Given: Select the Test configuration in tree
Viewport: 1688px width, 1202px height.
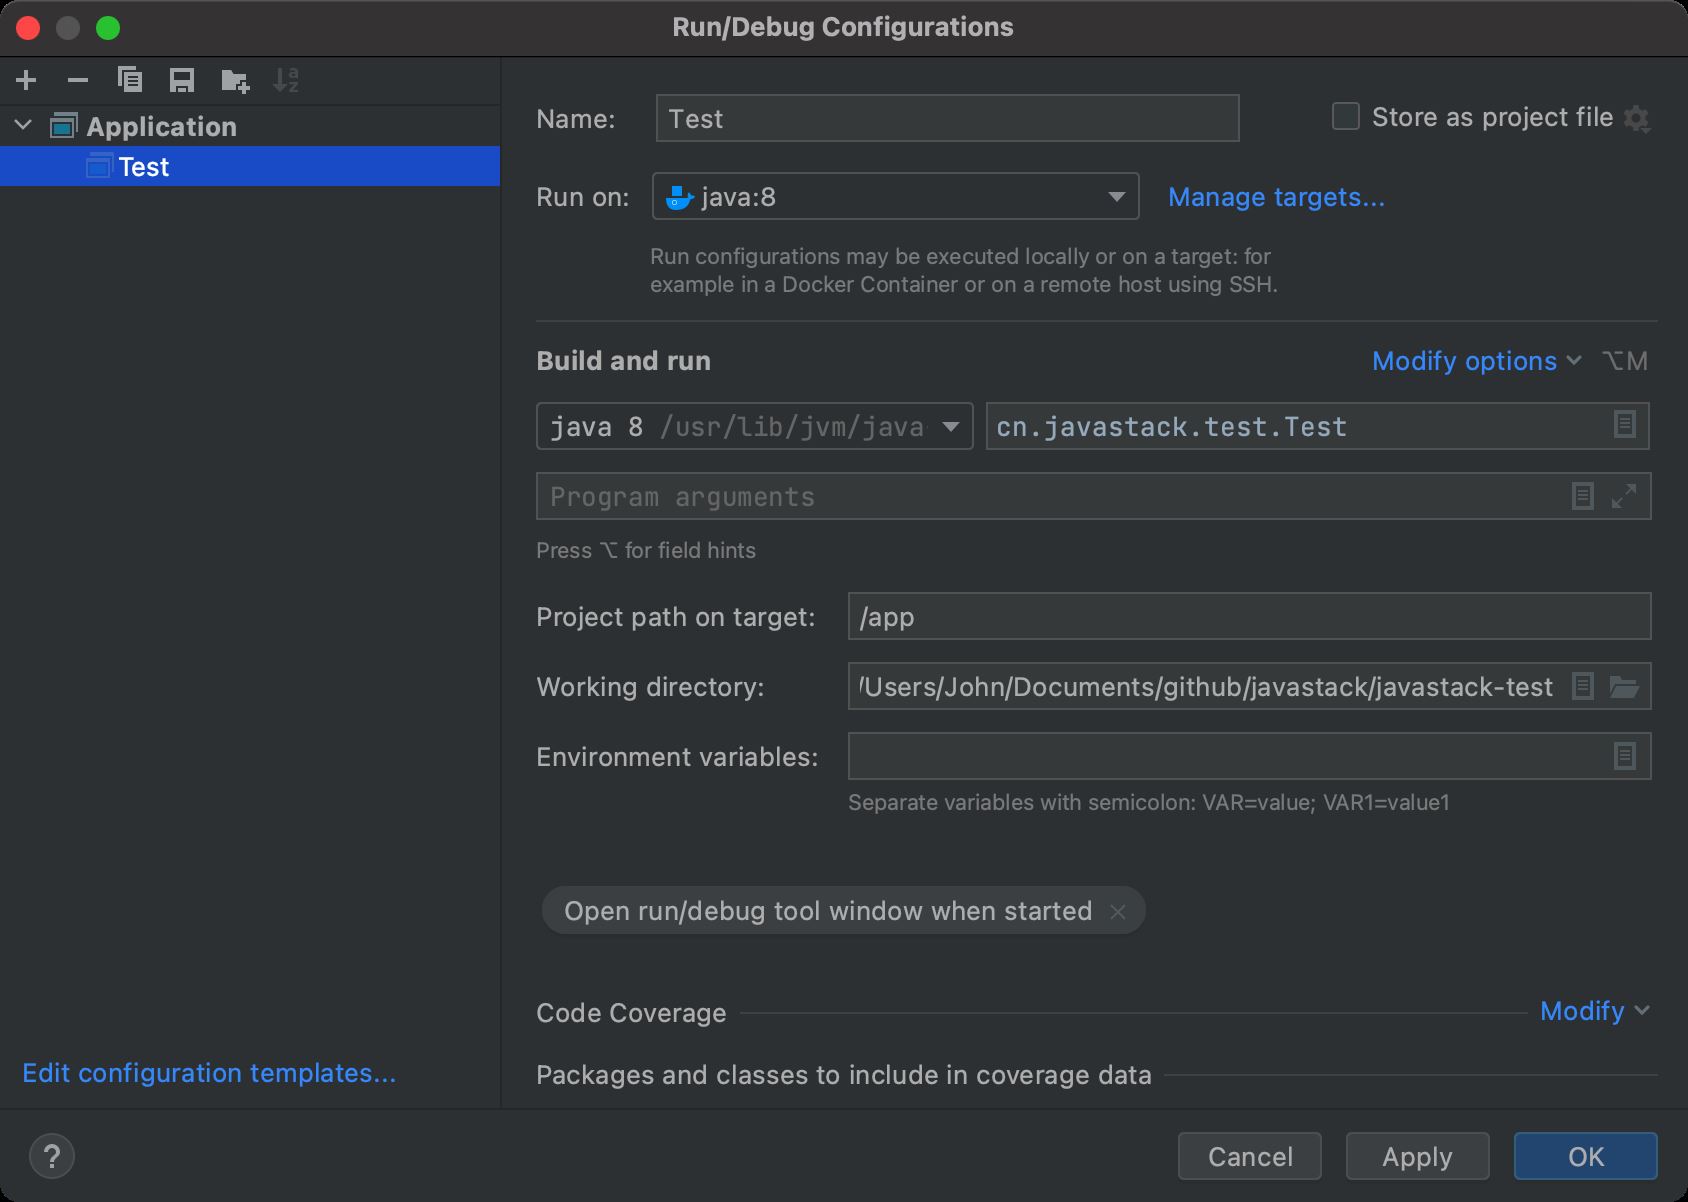Looking at the screenshot, I should coord(144,167).
